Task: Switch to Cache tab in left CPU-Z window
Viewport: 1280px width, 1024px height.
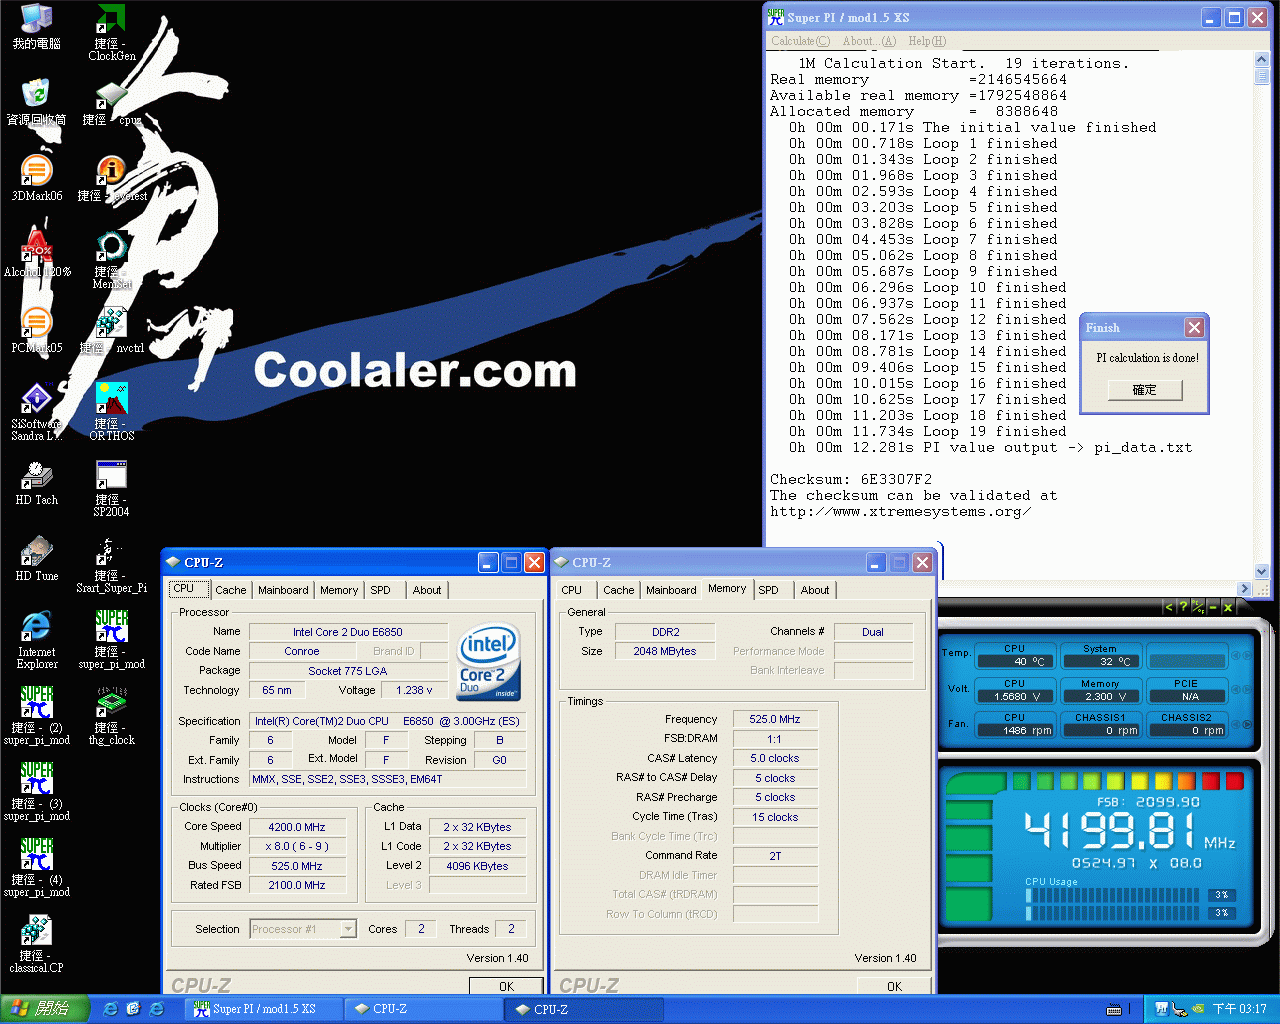Action: (x=230, y=590)
